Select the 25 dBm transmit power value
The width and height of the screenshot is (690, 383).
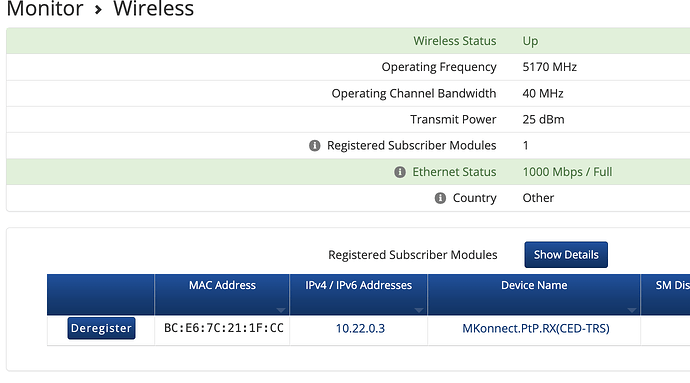coord(543,119)
